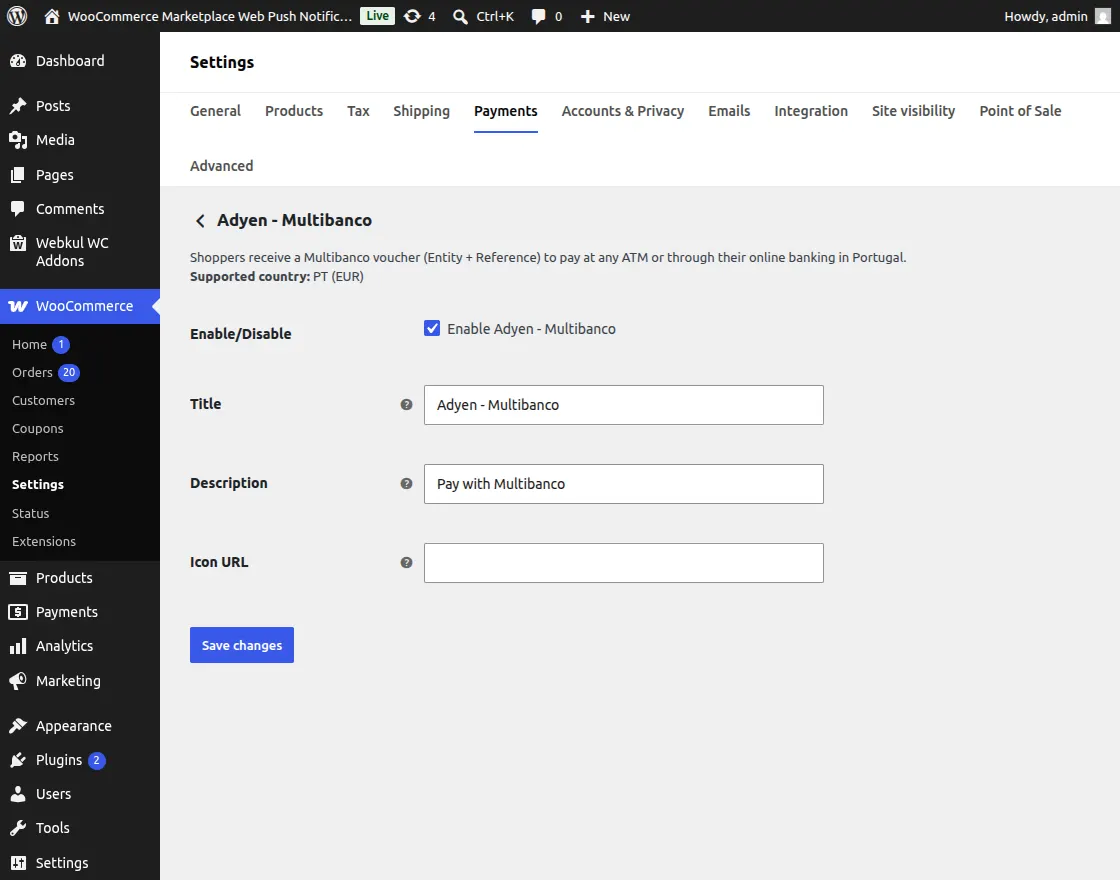The width and height of the screenshot is (1120, 880).
Task: Open the Coupons submenu link
Action: point(38,429)
